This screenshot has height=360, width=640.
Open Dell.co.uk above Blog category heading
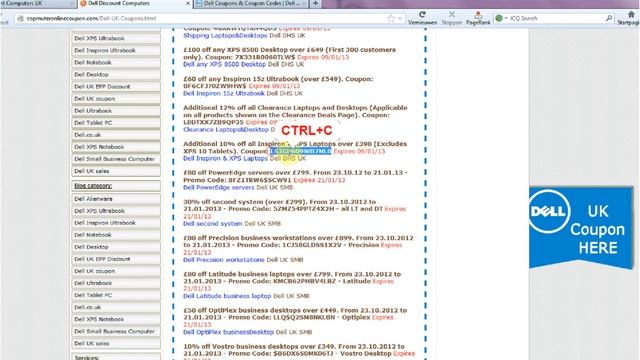click(x=116, y=135)
